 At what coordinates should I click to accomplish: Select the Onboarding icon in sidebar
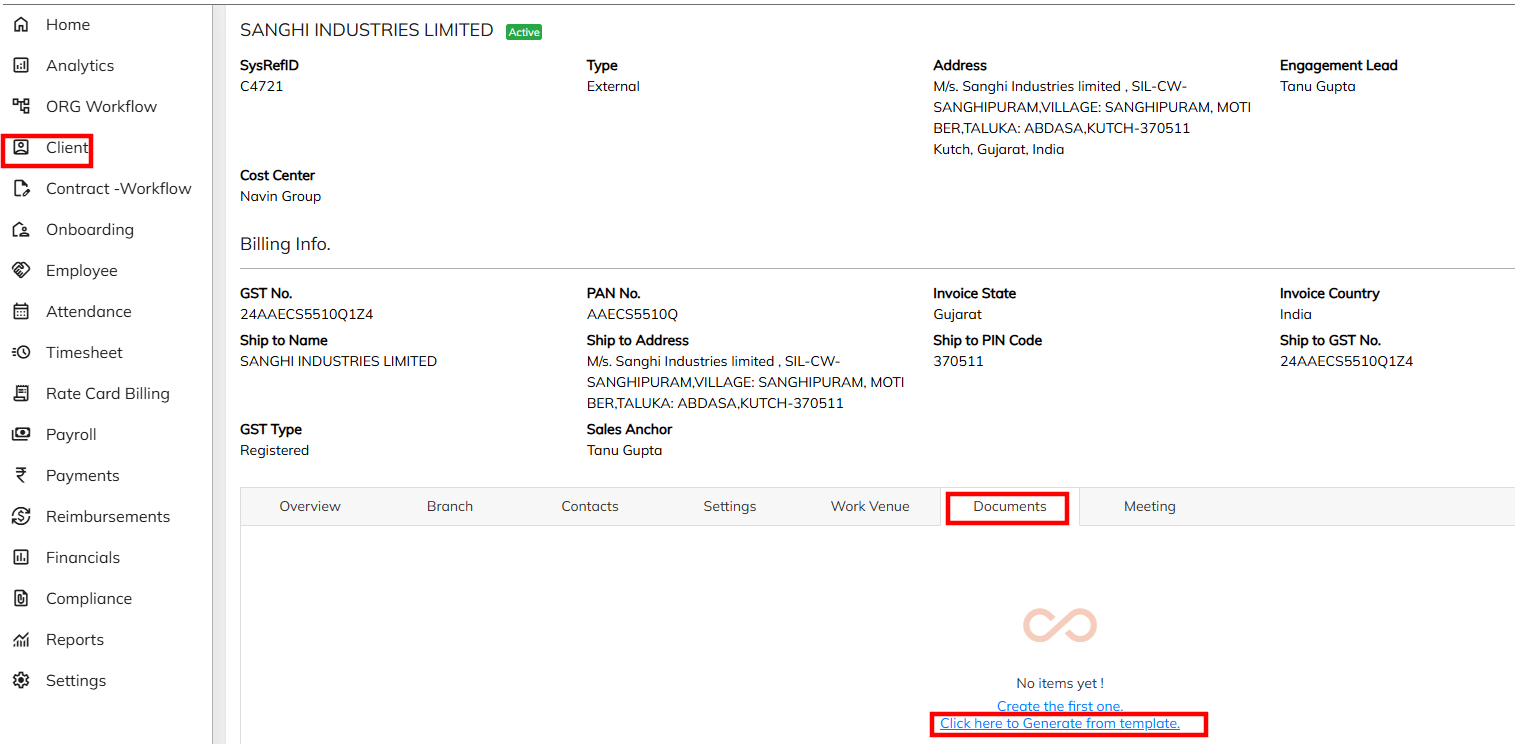[21, 229]
